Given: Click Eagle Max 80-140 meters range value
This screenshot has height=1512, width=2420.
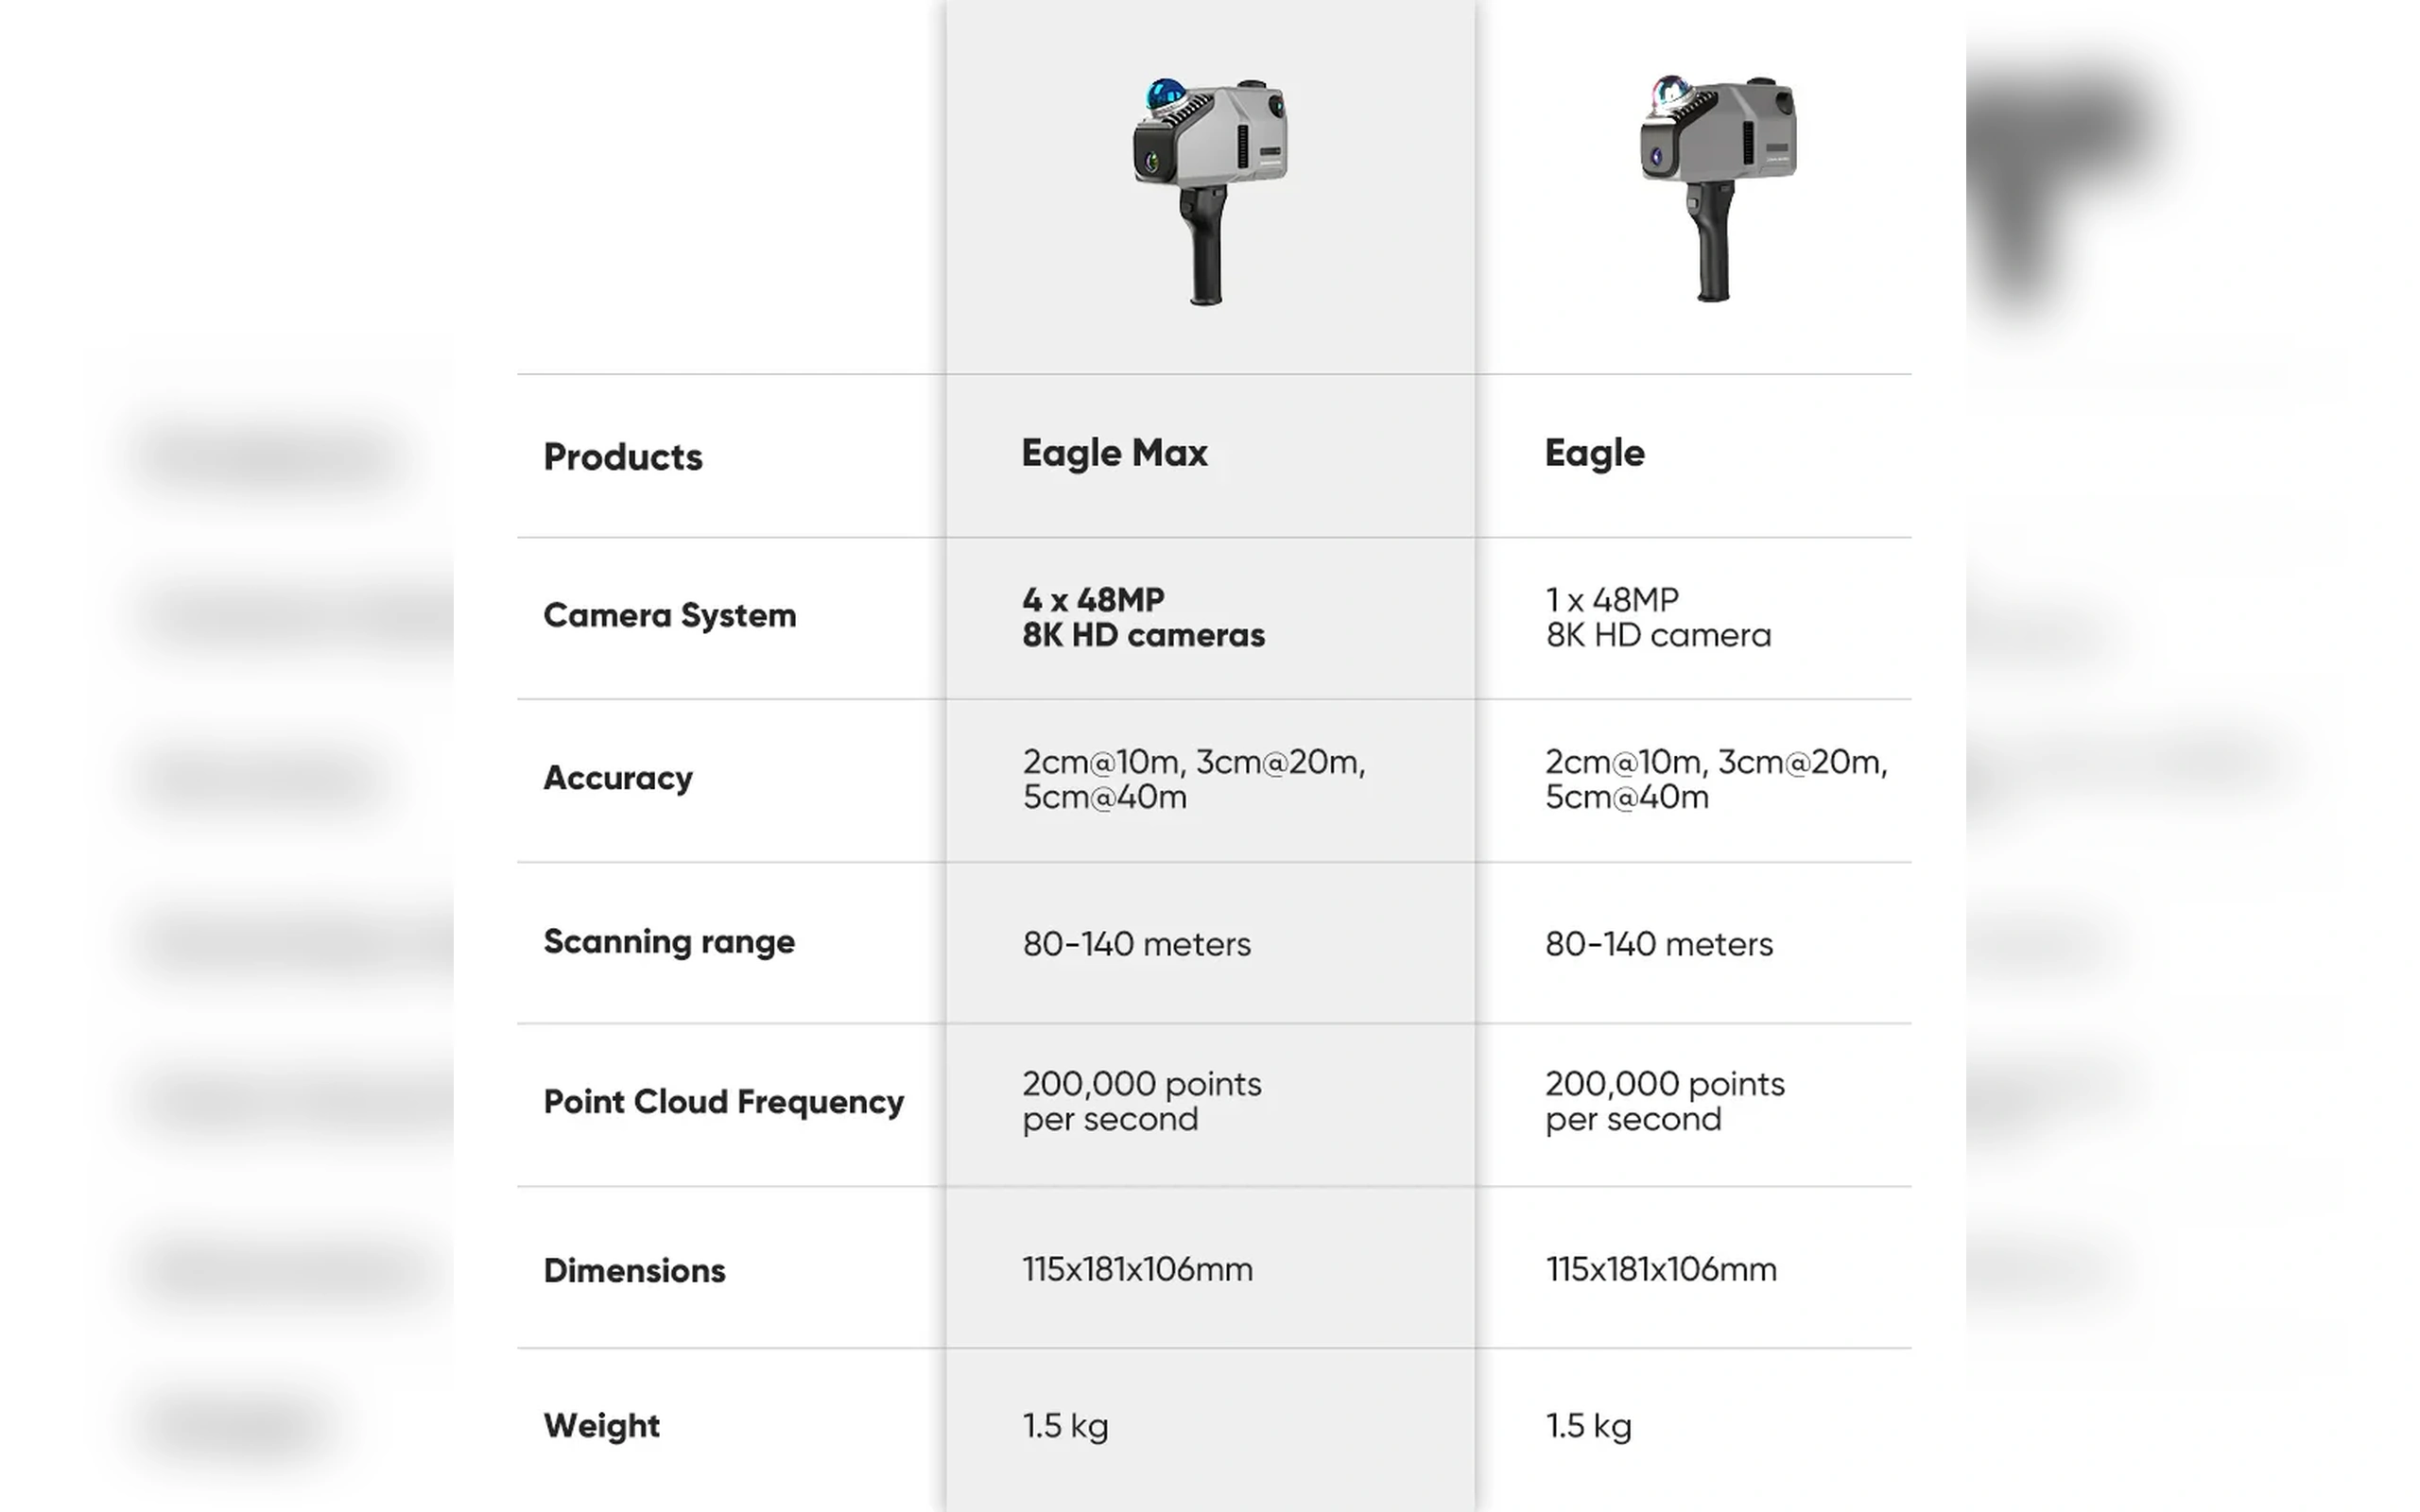Looking at the screenshot, I should tap(1136, 944).
